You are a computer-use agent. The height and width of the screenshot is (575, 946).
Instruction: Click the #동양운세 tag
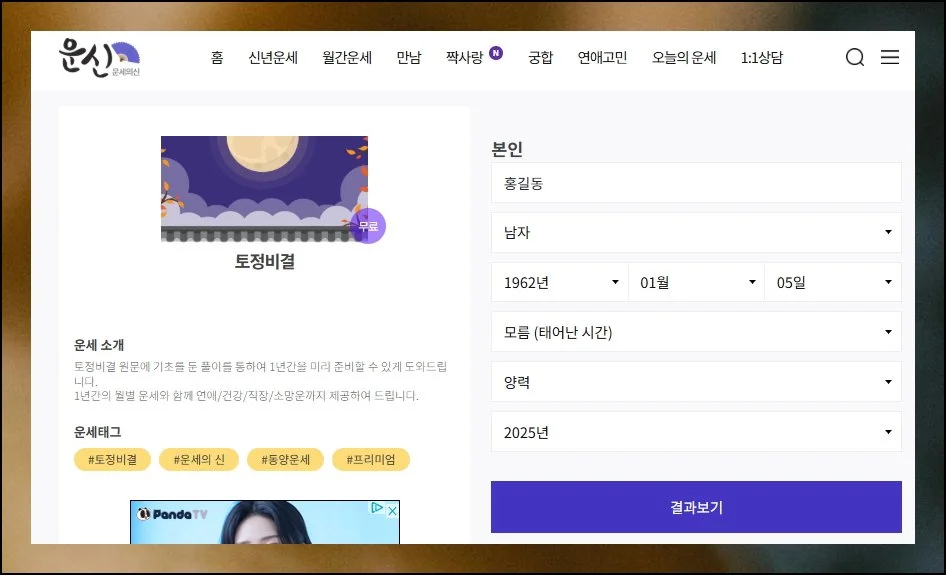[x=285, y=460]
